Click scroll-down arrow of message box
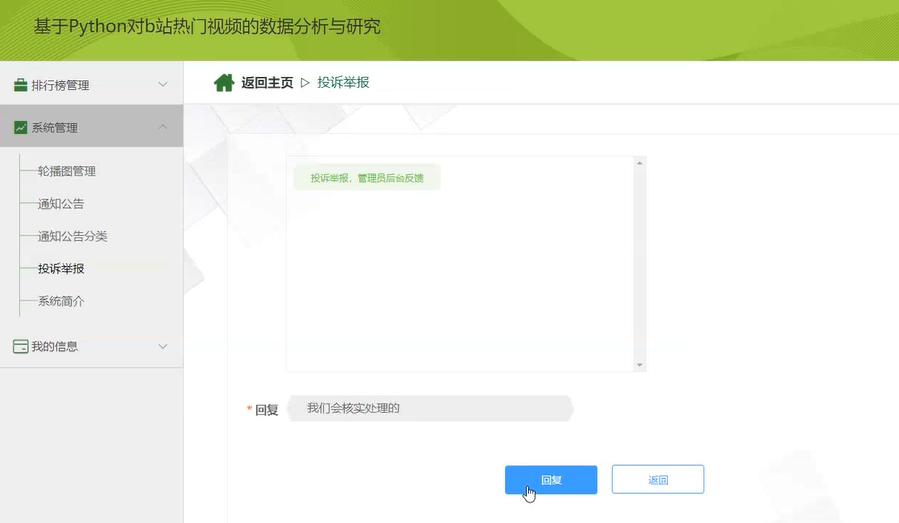The image size is (899, 523). pyautogui.click(x=639, y=365)
